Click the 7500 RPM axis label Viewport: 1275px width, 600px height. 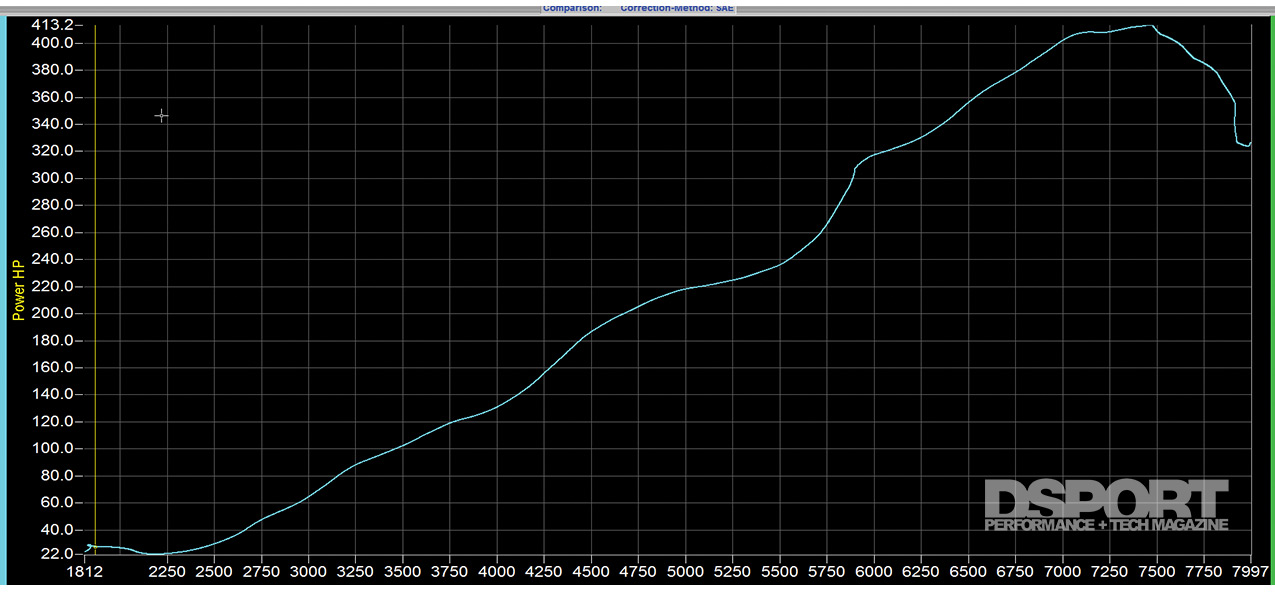point(1156,573)
